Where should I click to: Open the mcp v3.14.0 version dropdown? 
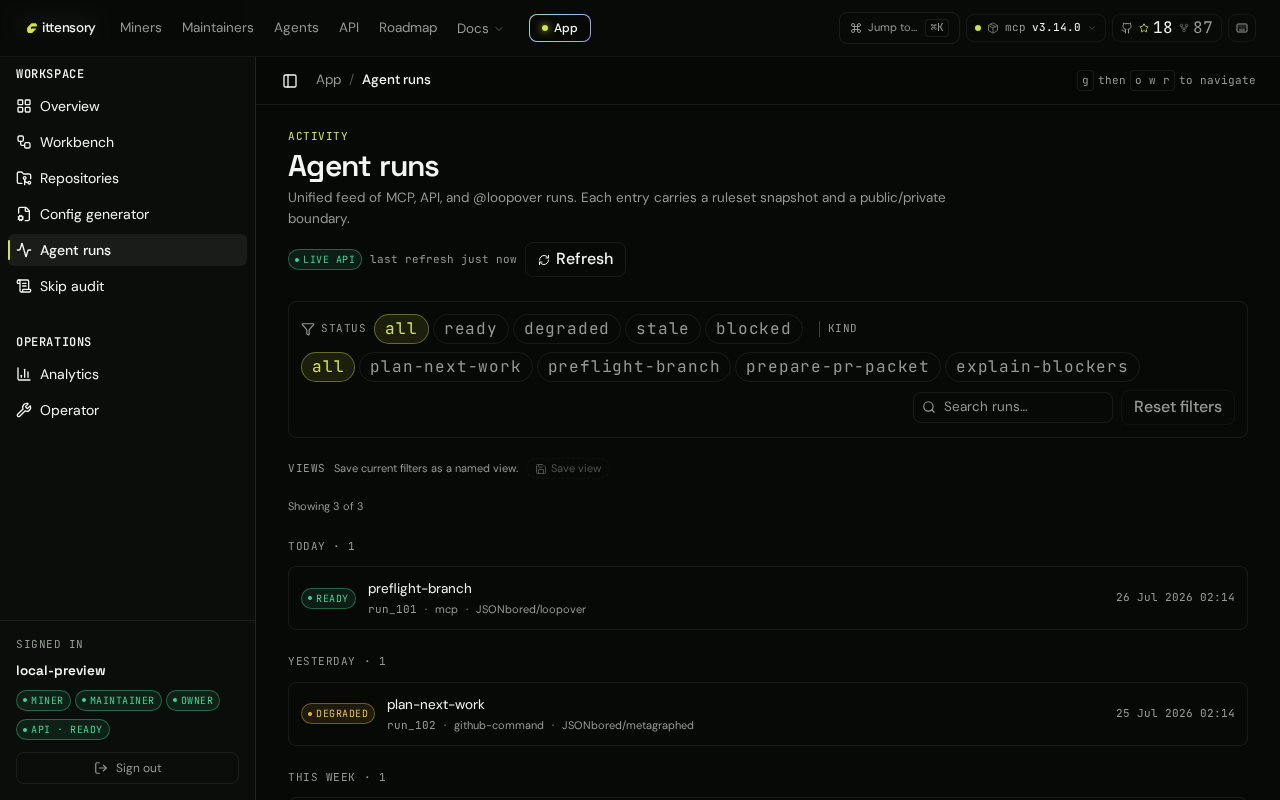point(1036,28)
